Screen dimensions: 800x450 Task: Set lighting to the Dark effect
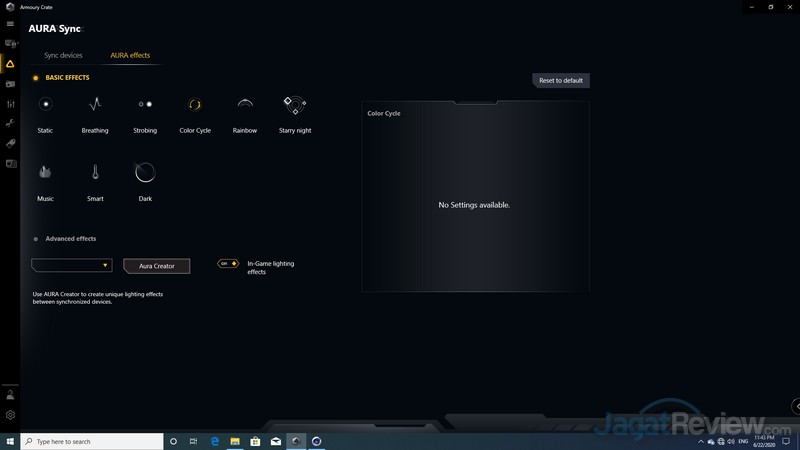tap(145, 172)
